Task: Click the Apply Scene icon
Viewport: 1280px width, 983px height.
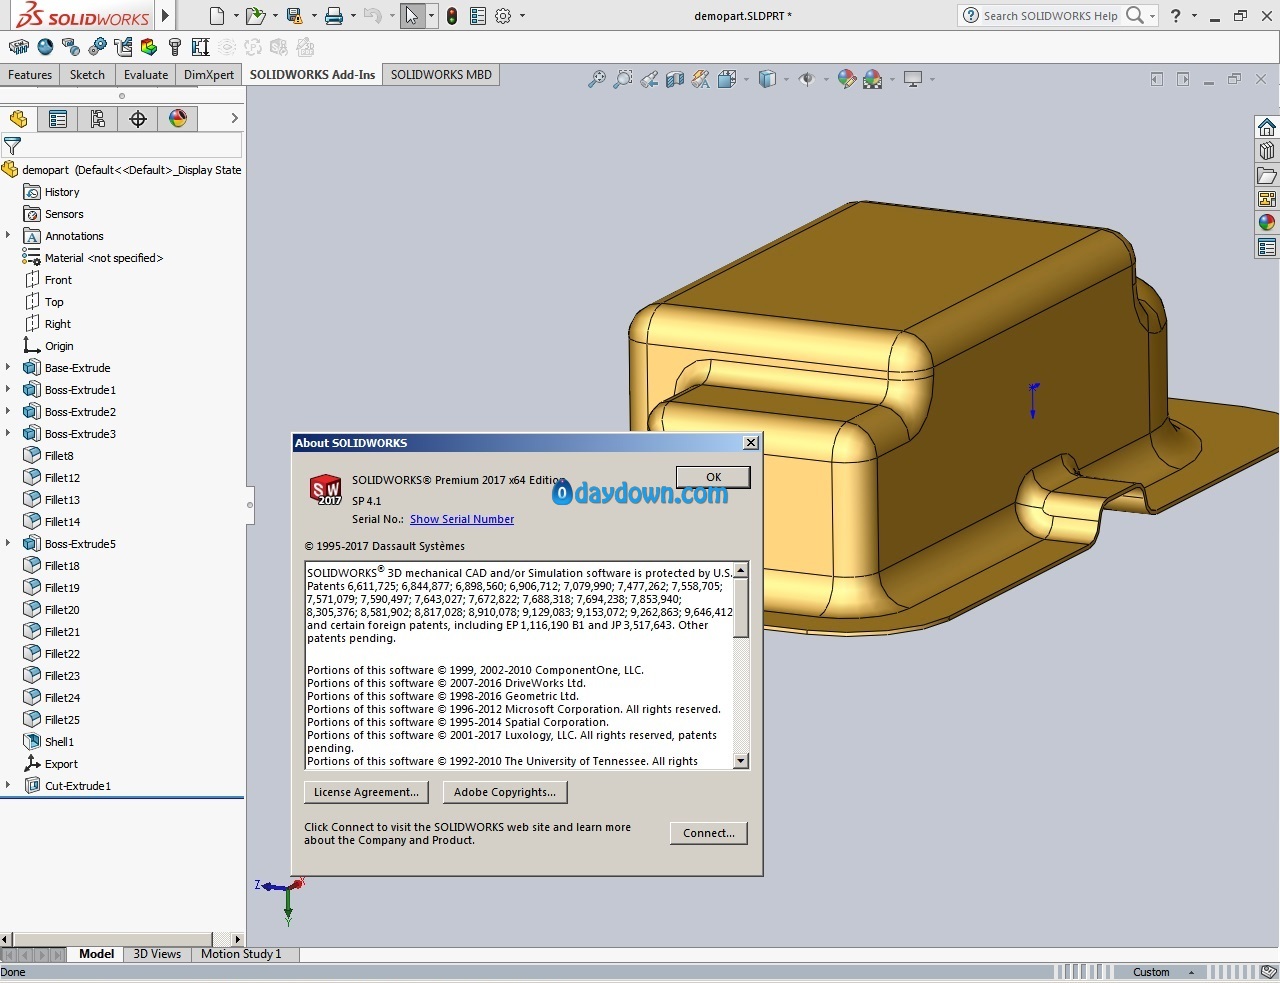Action: [x=873, y=79]
